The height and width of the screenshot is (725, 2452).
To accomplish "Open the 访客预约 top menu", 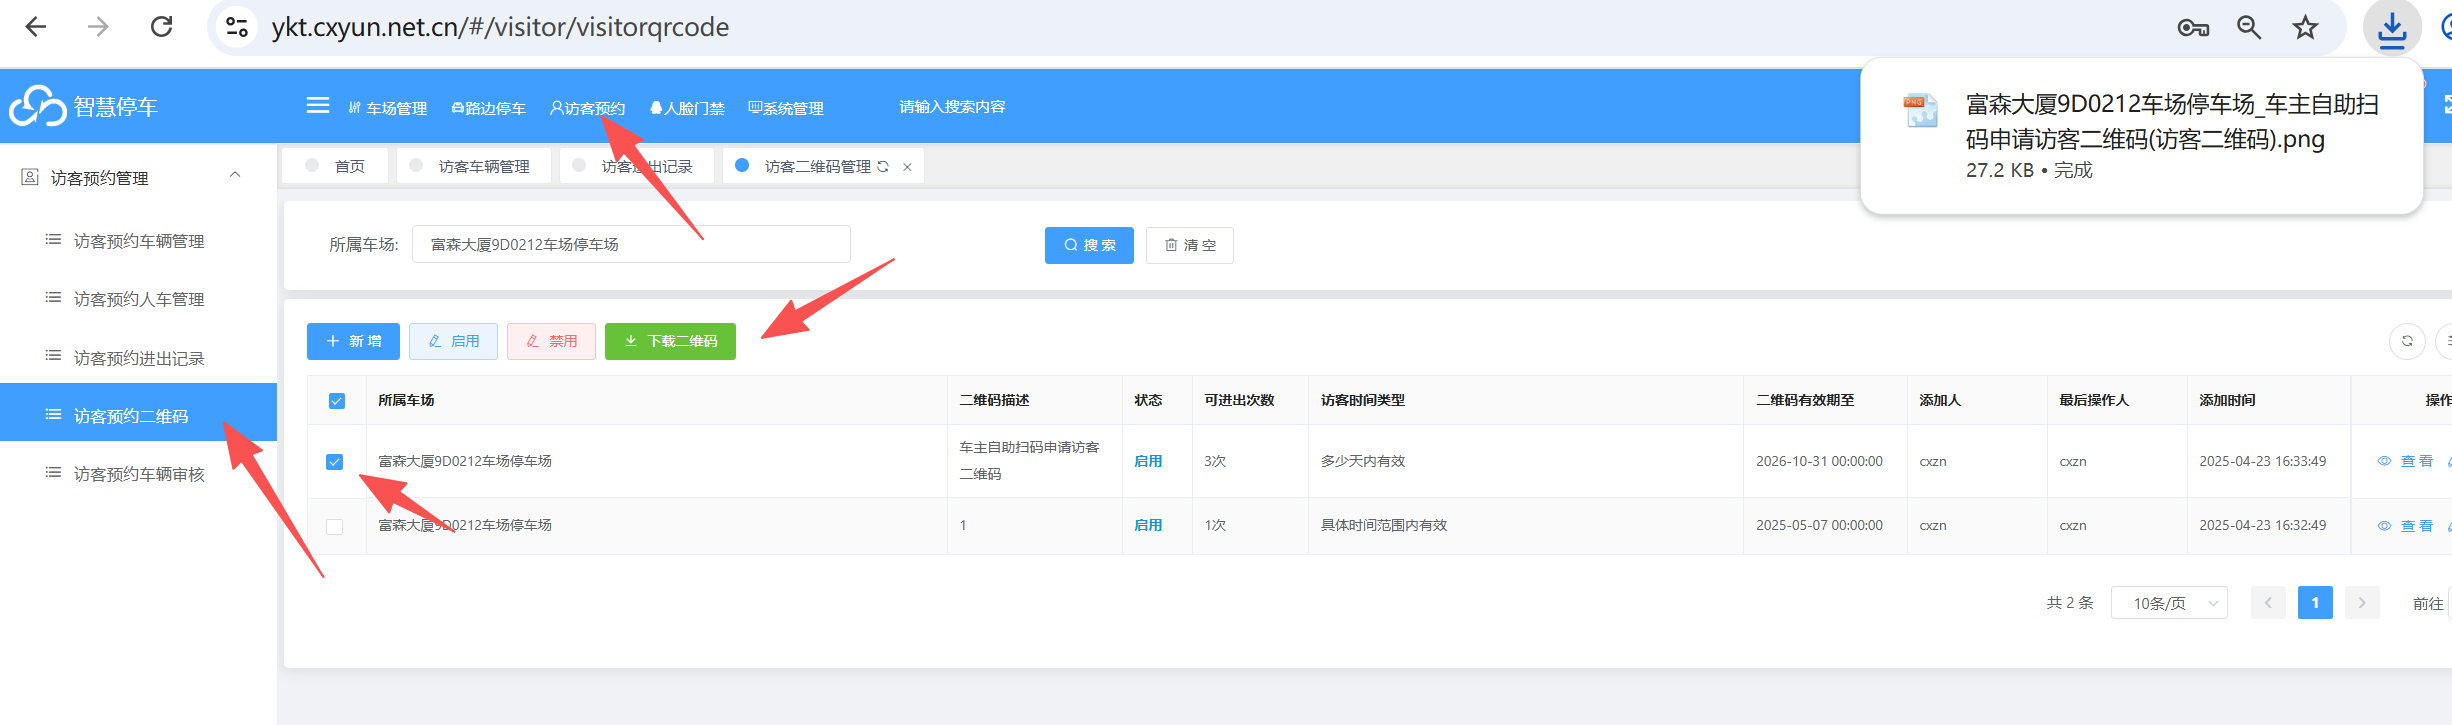I will pos(588,108).
